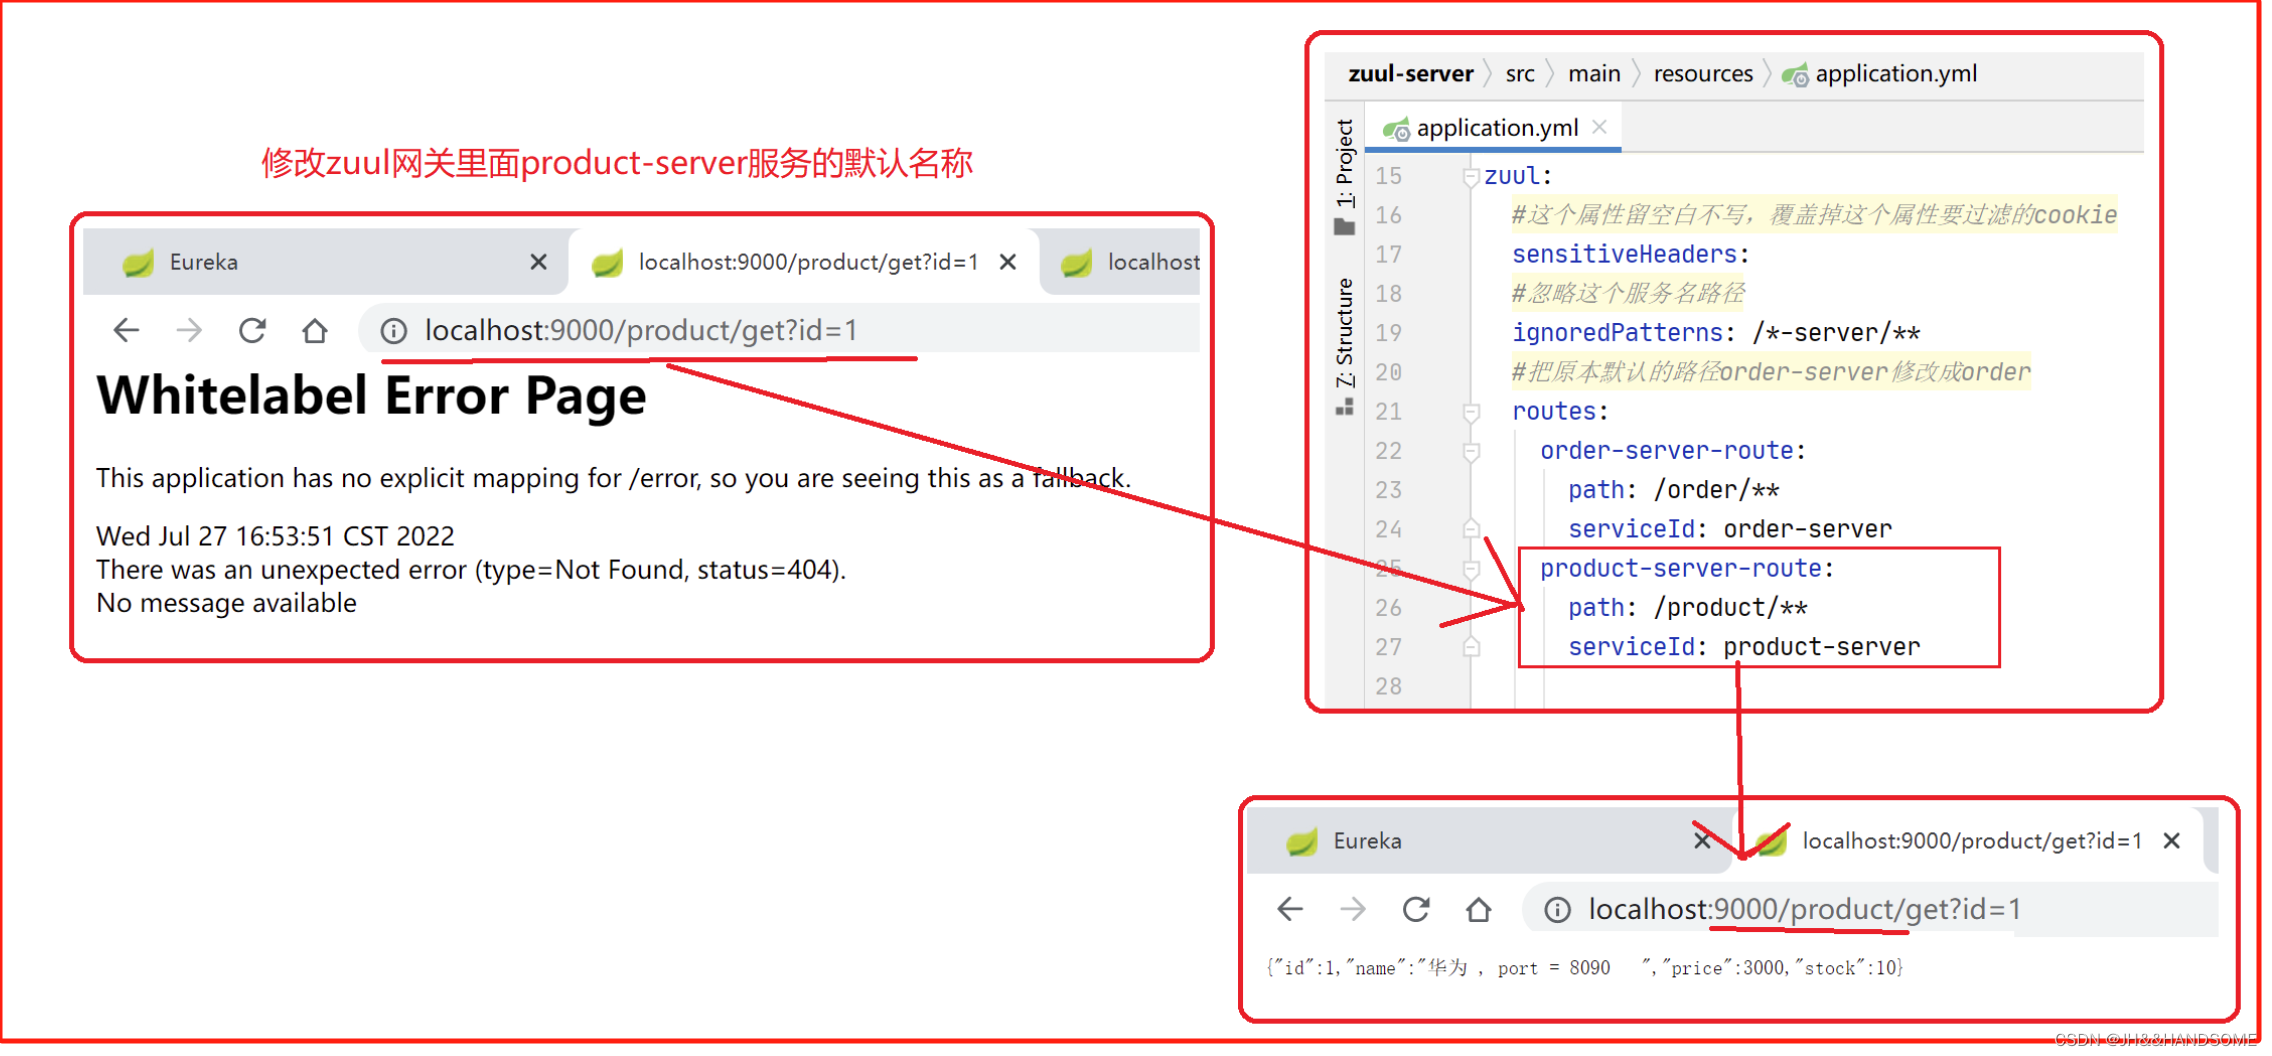Image resolution: width=2272 pixels, height=1056 pixels.
Task: Click Spring leaf favicon on third localhost tab
Action: [x=1077, y=263]
